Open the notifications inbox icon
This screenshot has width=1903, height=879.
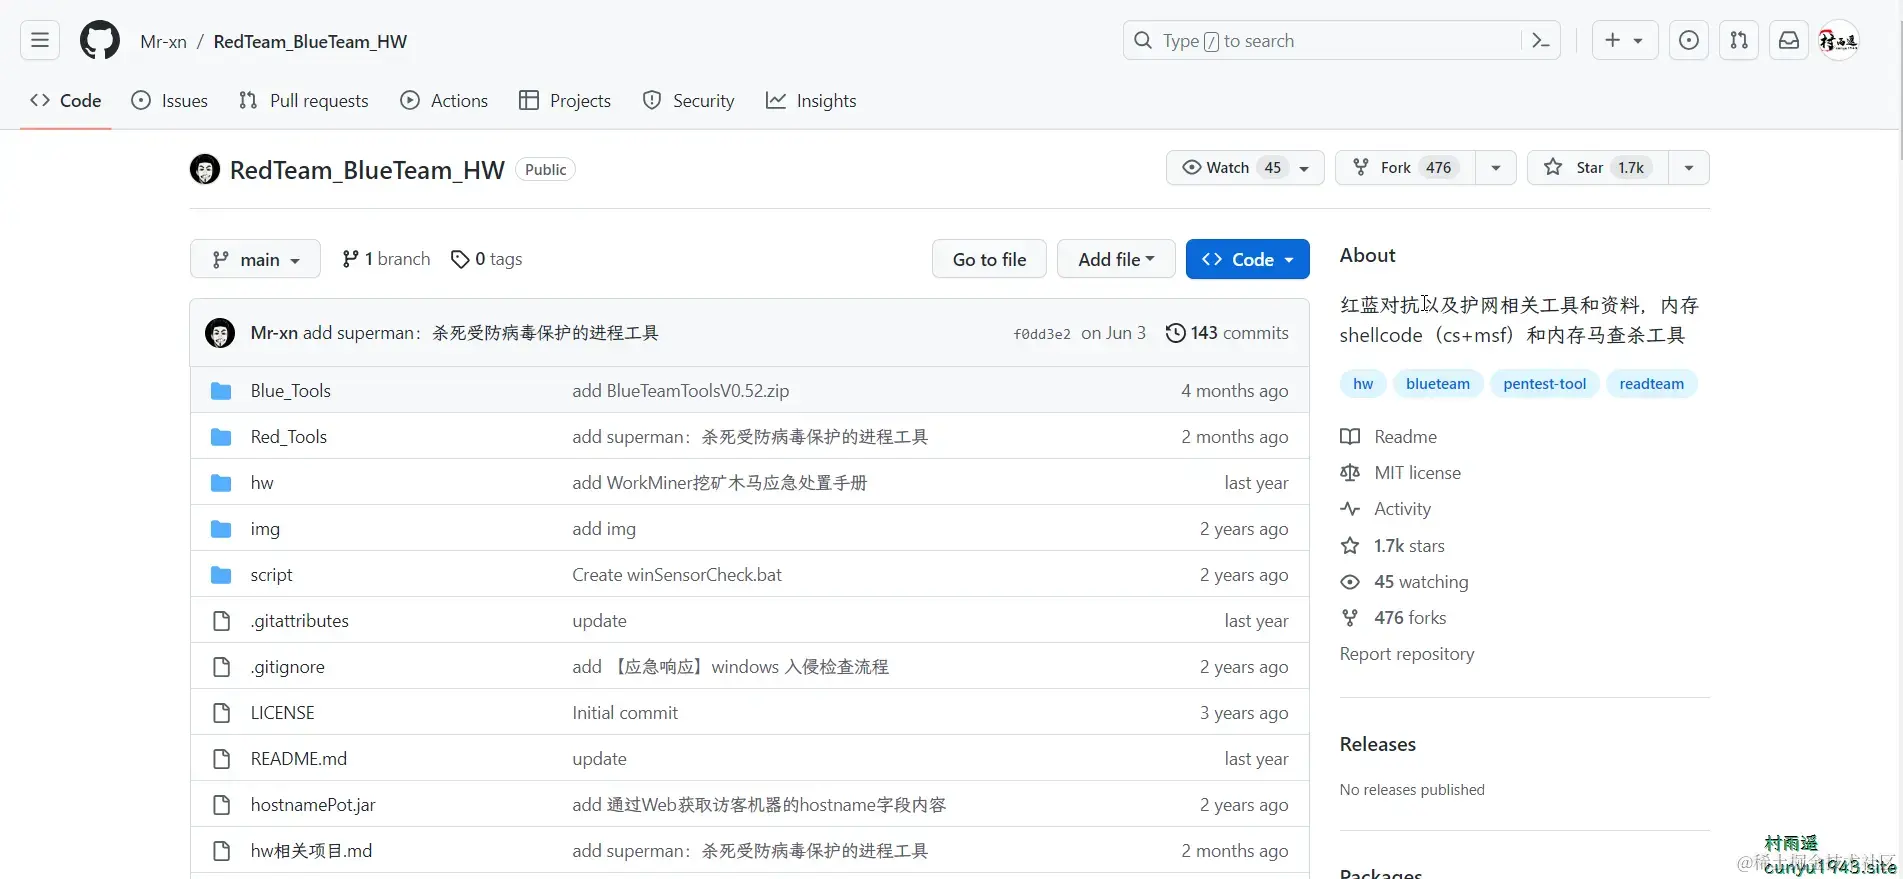click(1789, 41)
